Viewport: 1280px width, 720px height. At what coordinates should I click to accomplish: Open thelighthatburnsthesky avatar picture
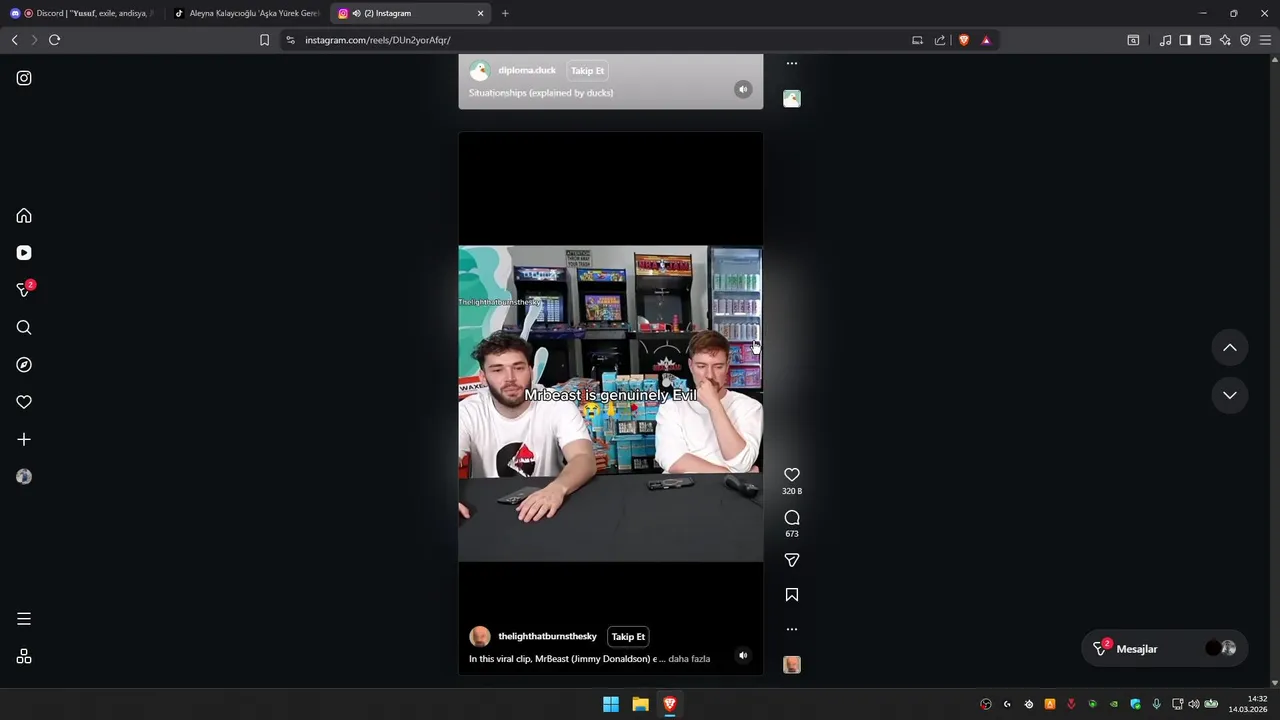click(480, 637)
